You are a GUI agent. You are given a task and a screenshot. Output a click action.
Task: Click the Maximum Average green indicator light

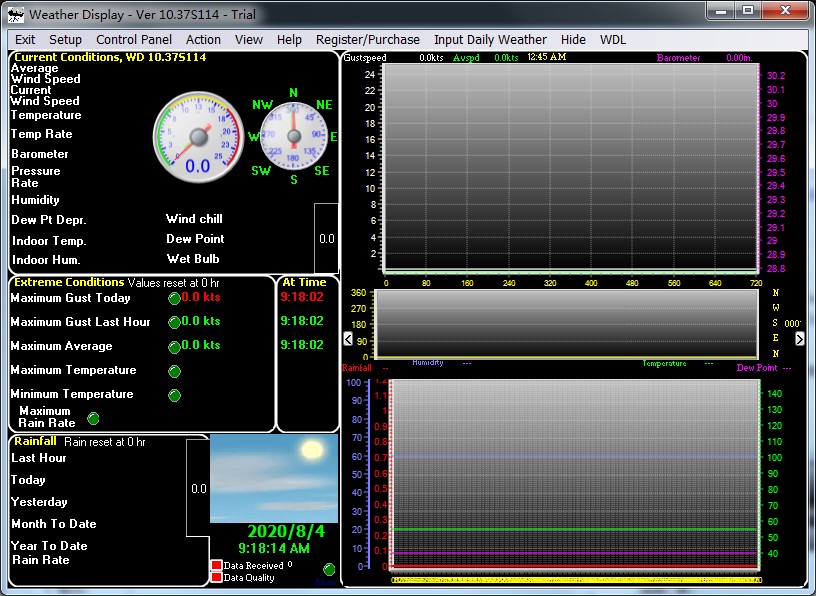pyautogui.click(x=174, y=346)
